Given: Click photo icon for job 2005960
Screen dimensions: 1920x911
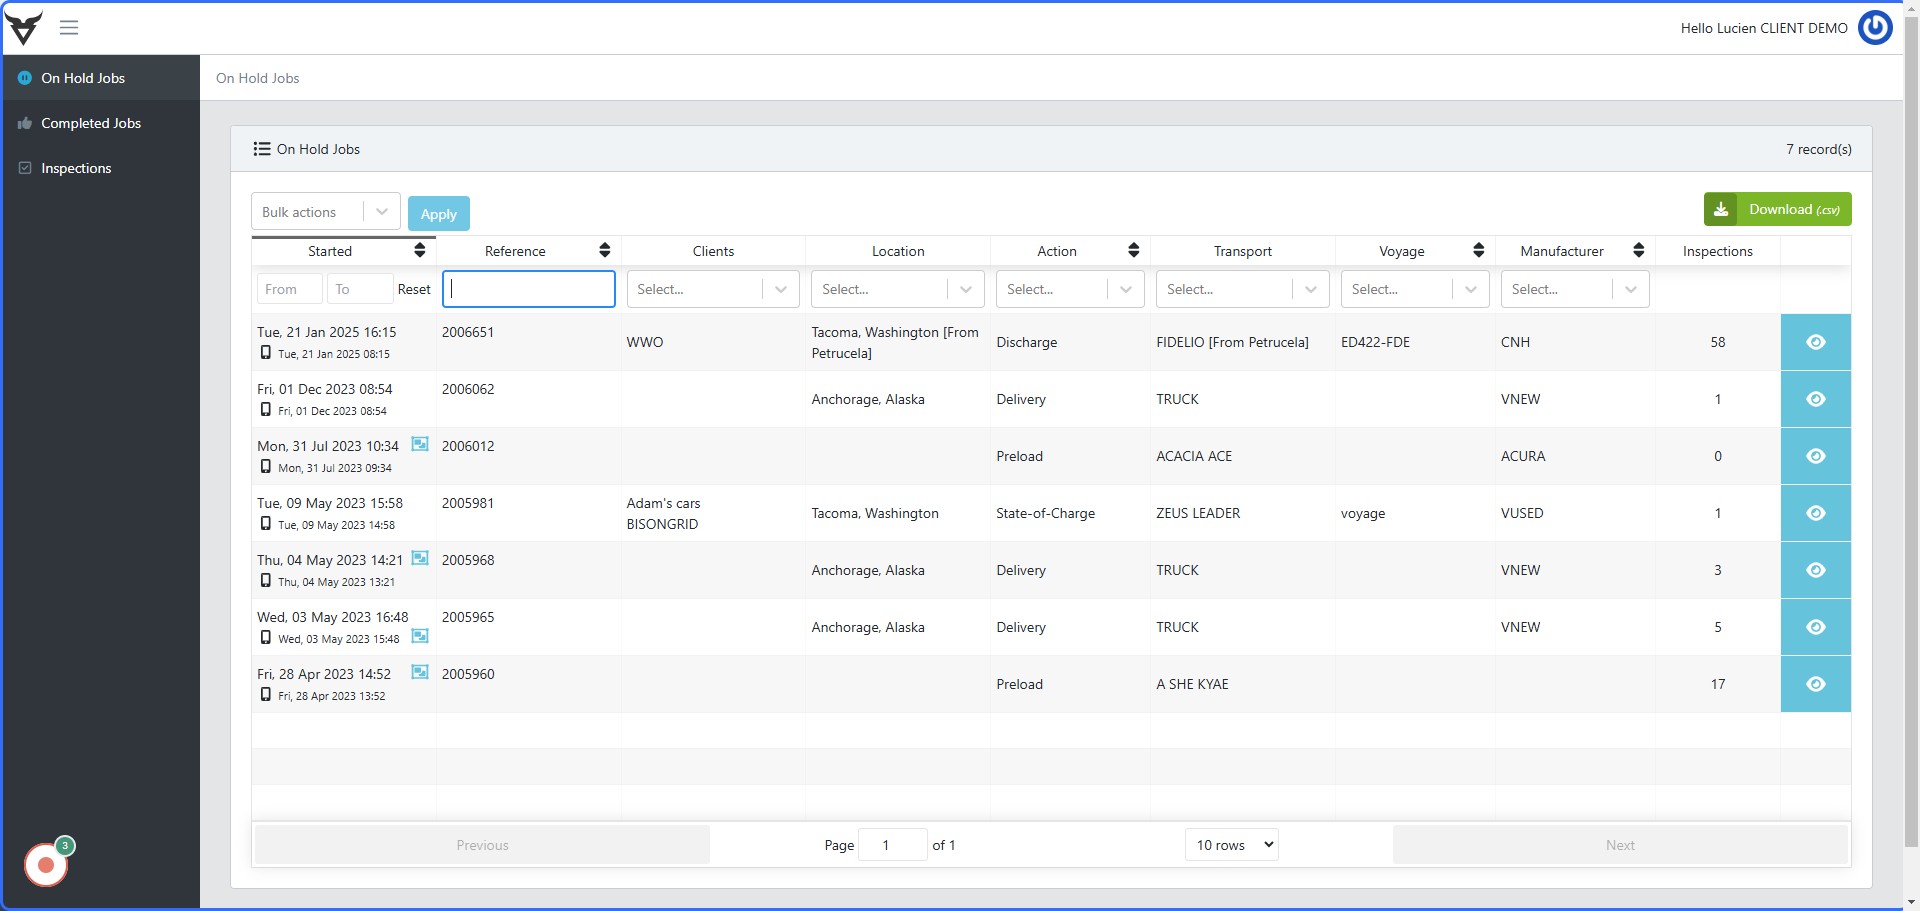Looking at the screenshot, I should click(420, 672).
